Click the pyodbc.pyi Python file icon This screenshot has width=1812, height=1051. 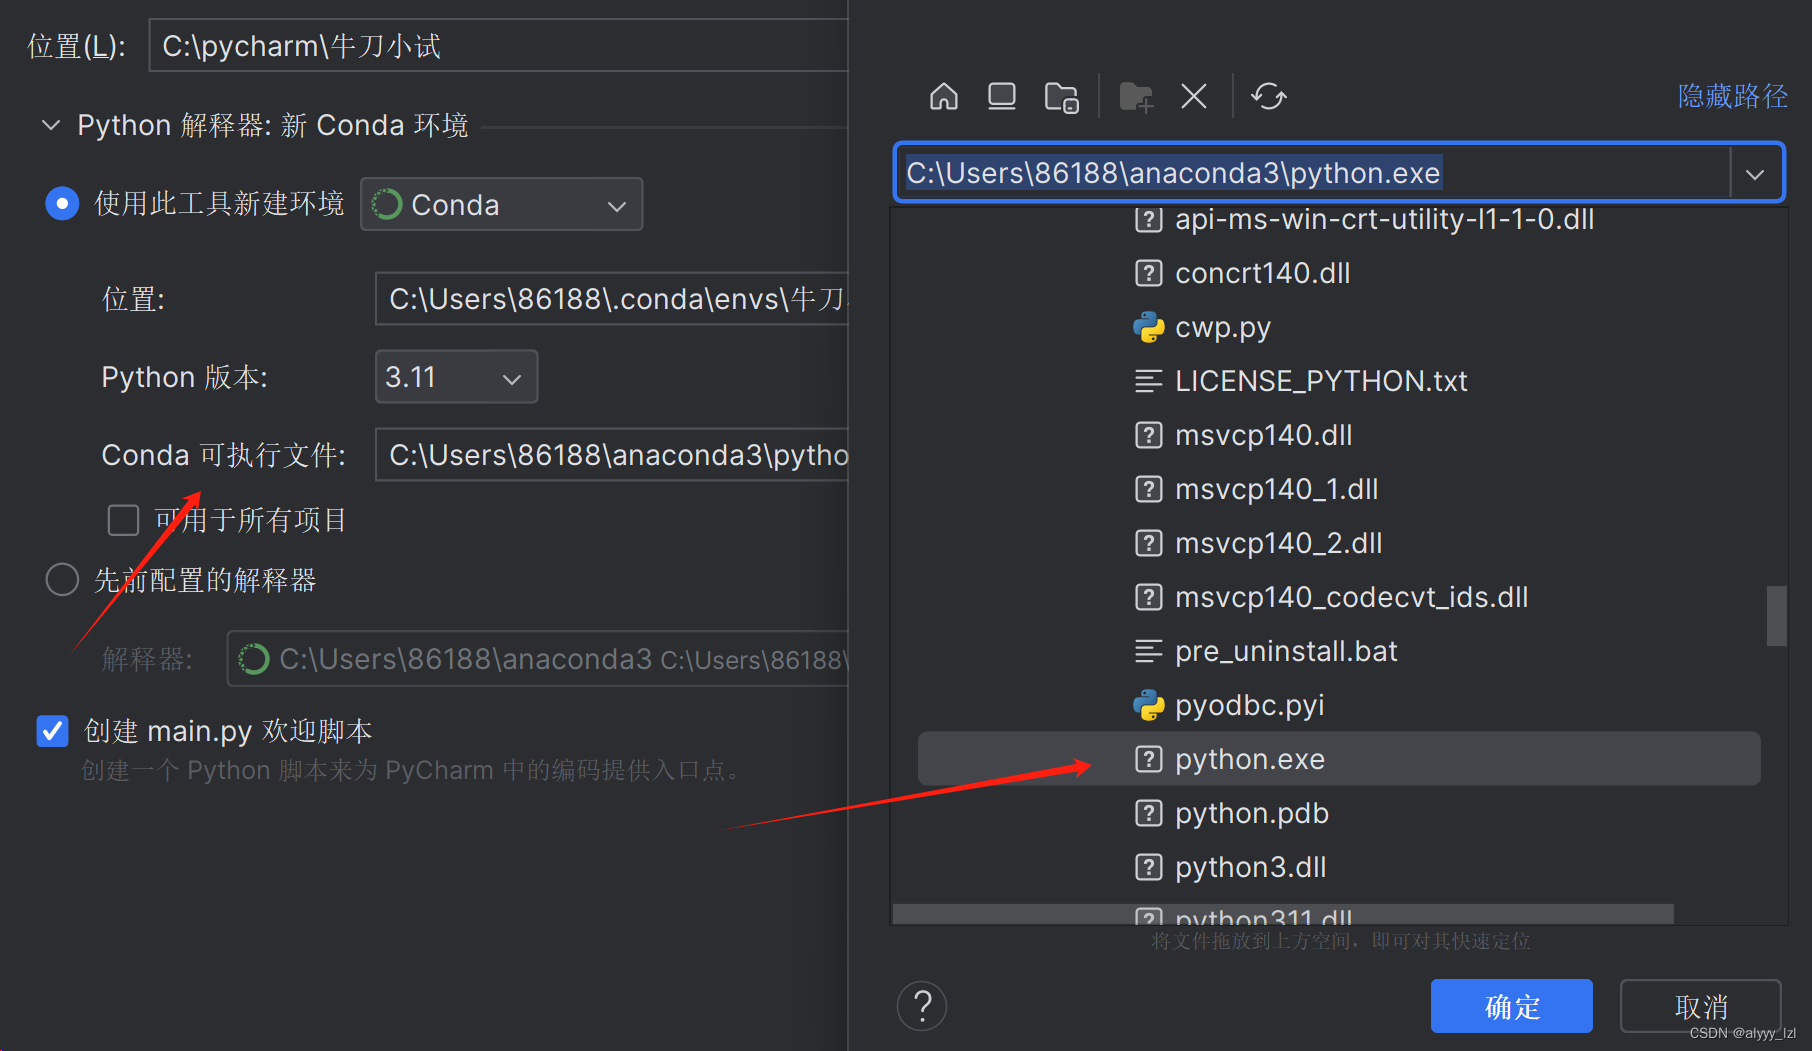pyautogui.click(x=1149, y=706)
